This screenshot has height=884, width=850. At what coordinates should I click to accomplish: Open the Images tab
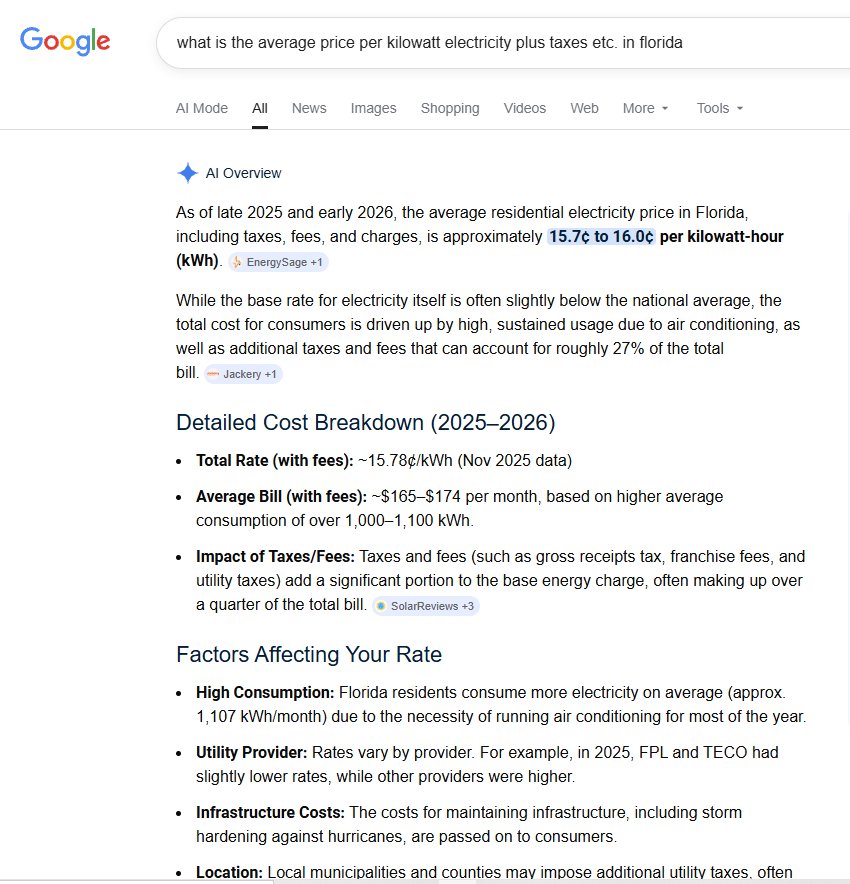373,108
